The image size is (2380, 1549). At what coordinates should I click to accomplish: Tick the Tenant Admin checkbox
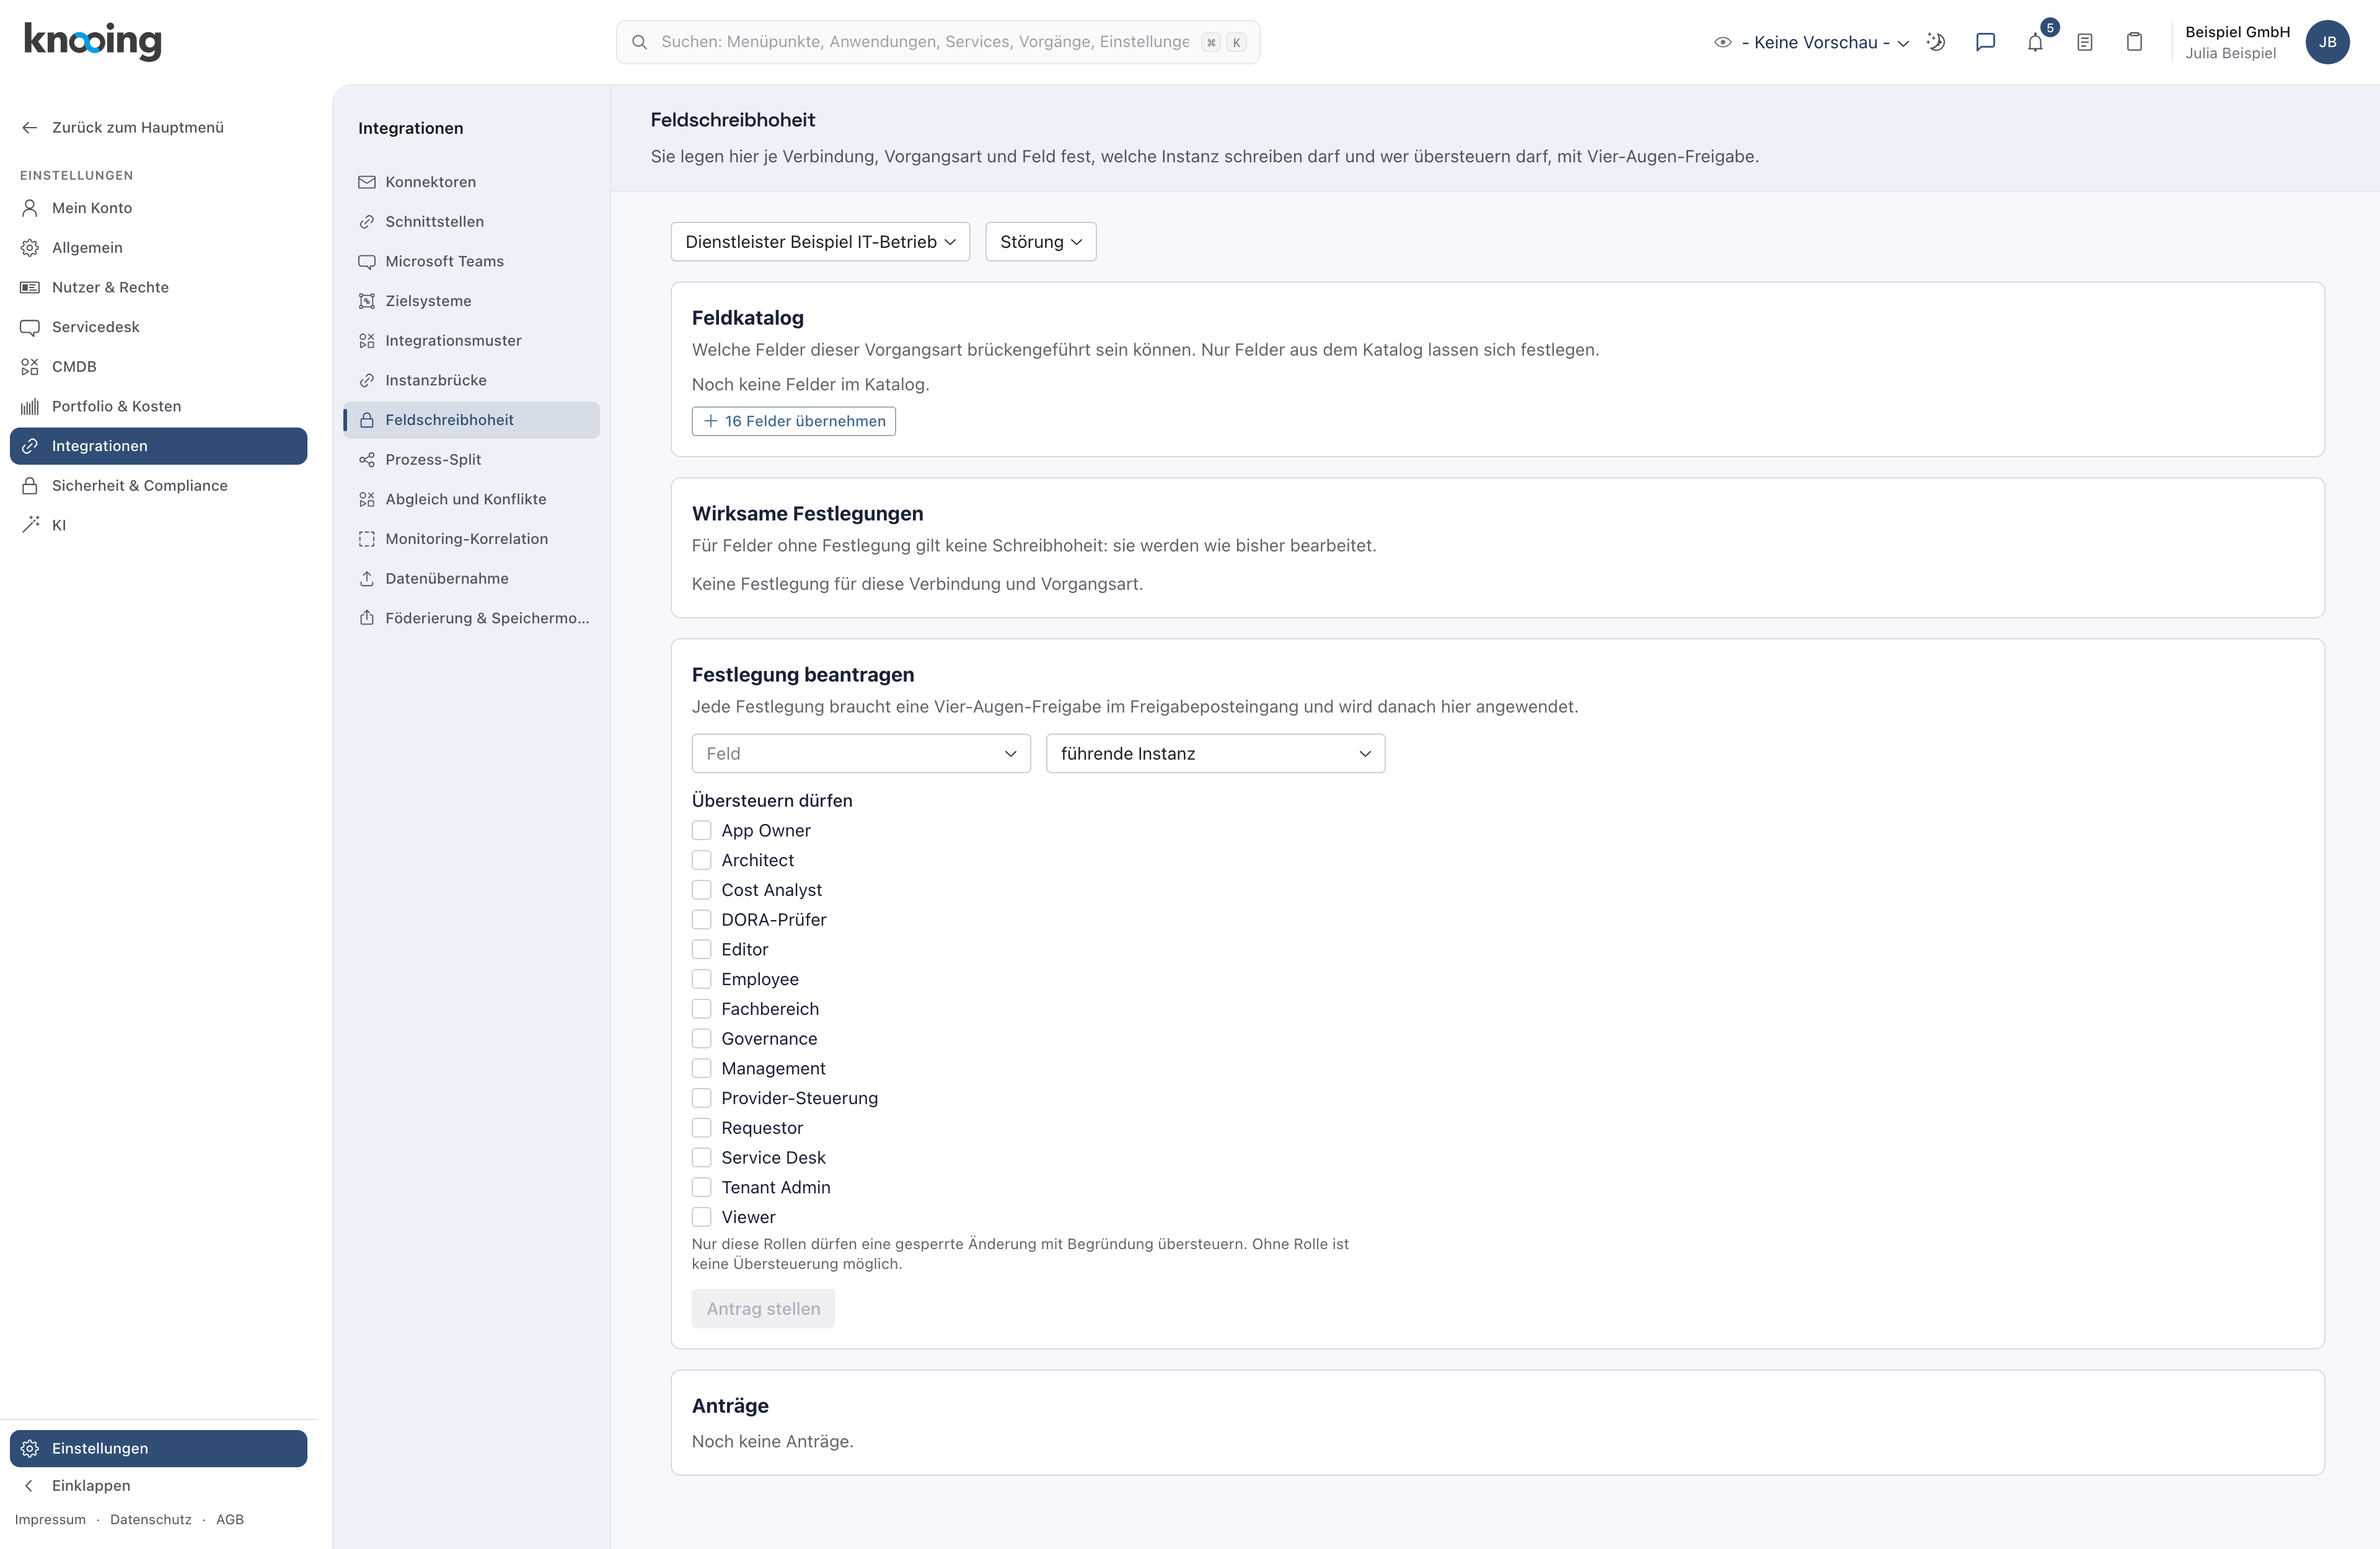[x=702, y=1187]
